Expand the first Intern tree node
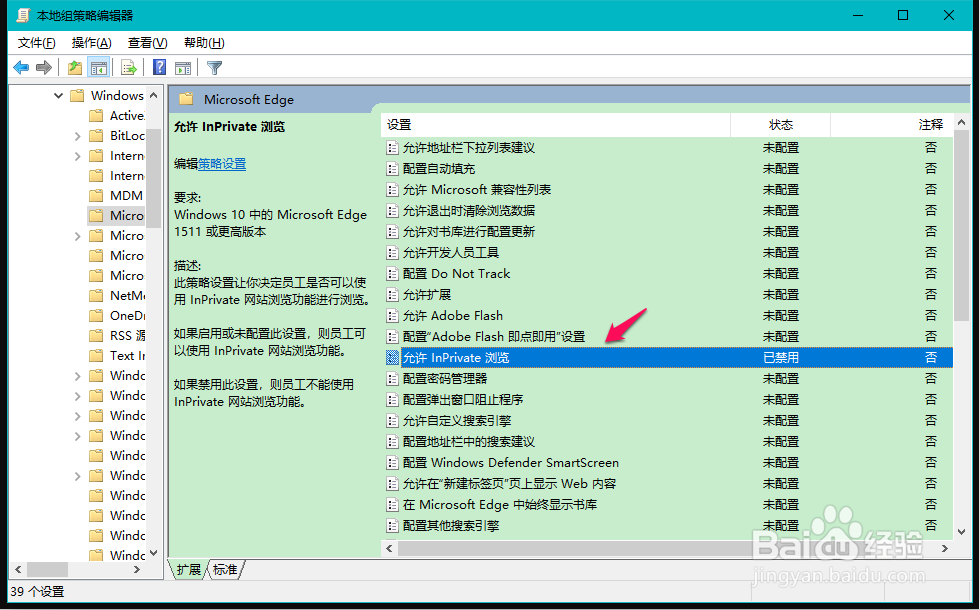 (78, 156)
